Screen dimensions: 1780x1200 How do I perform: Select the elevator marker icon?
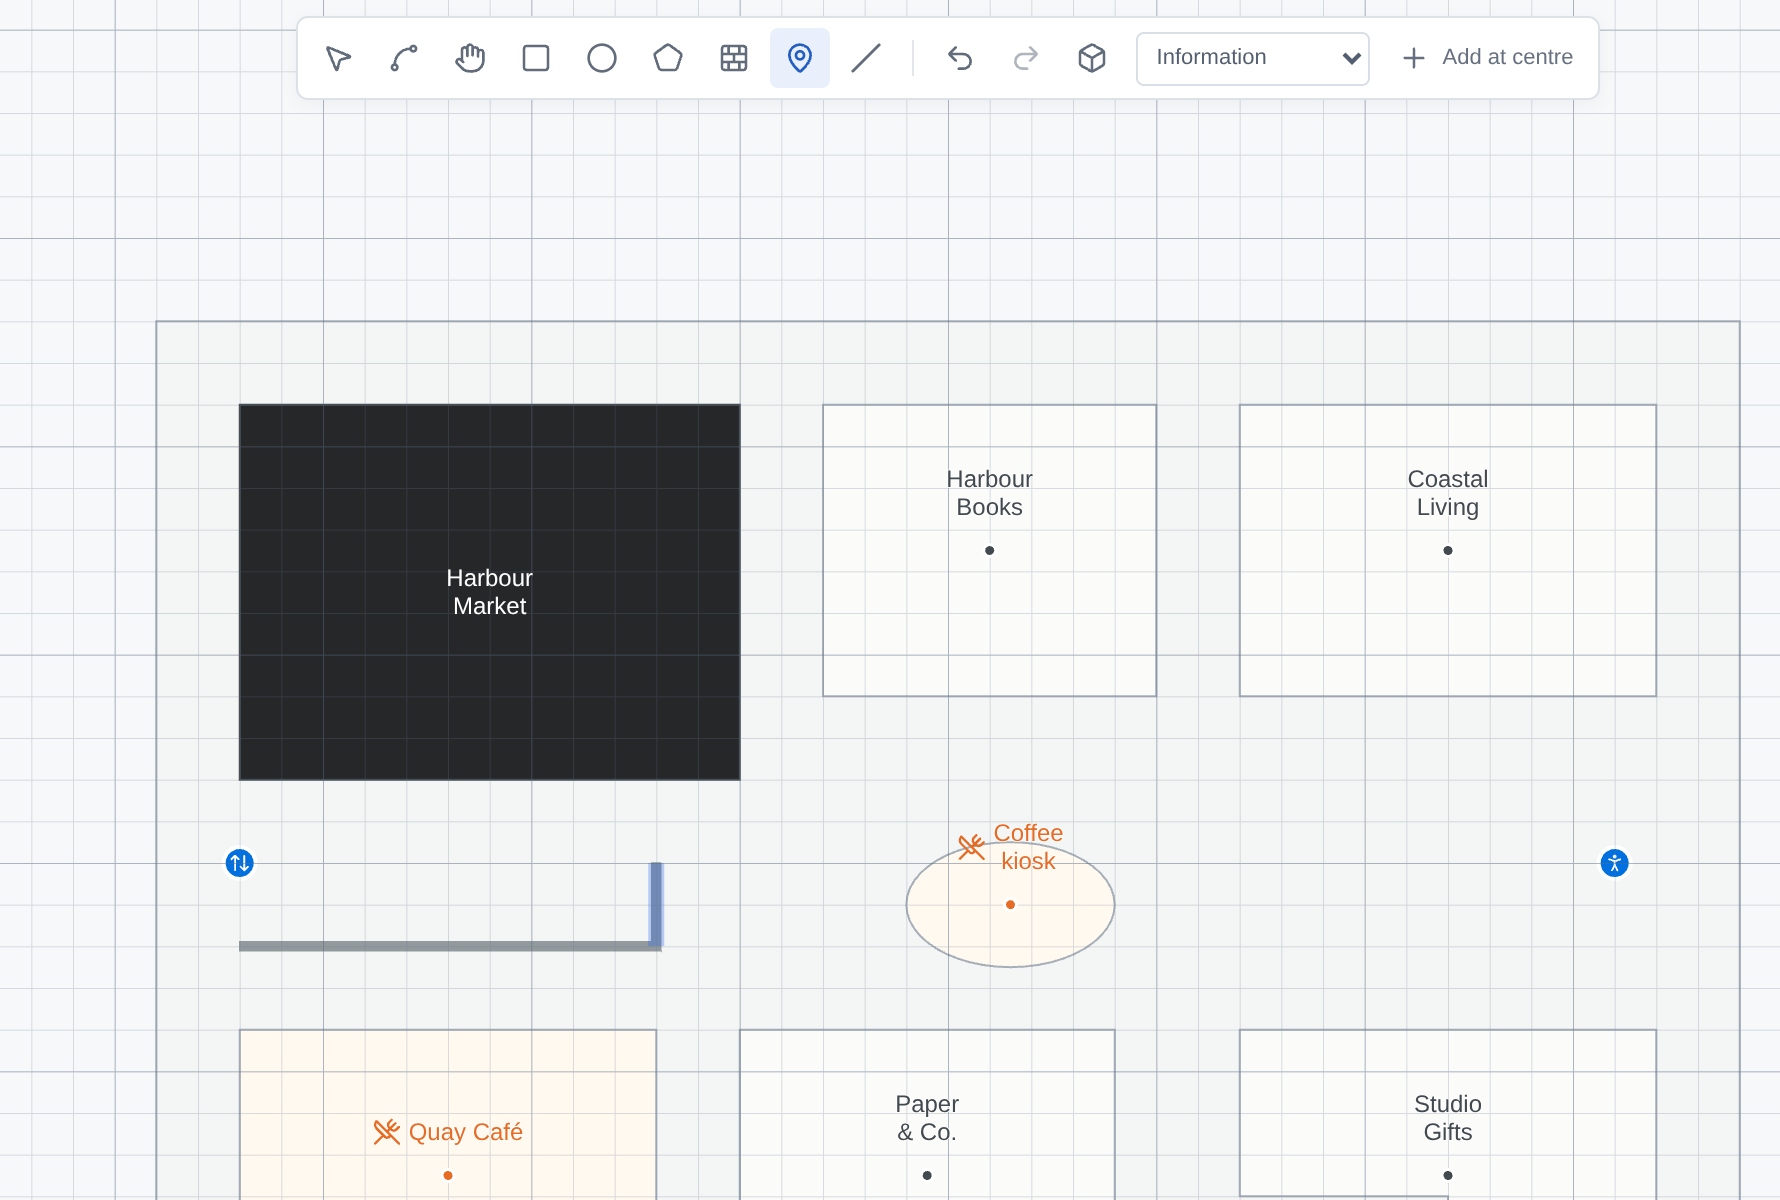pos(240,863)
